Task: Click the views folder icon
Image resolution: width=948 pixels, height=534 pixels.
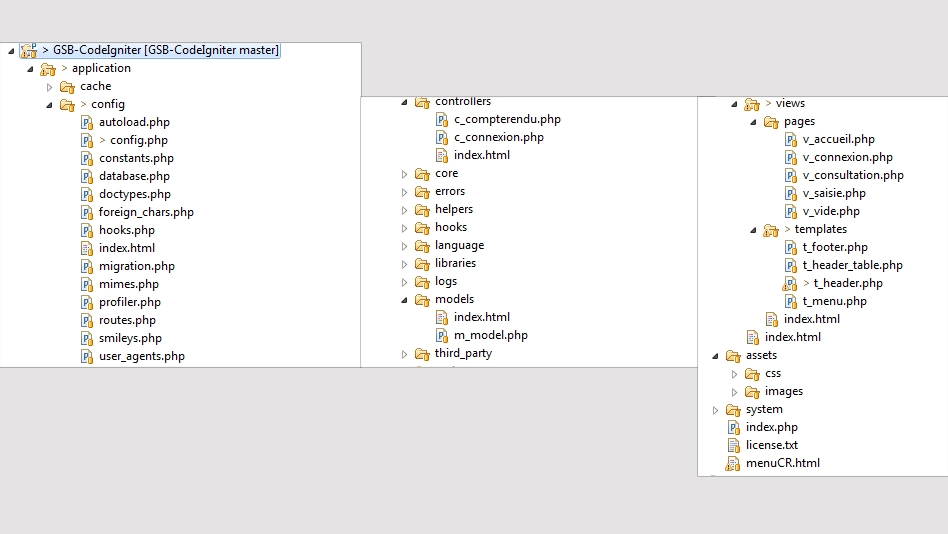Action: (x=752, y=104)
